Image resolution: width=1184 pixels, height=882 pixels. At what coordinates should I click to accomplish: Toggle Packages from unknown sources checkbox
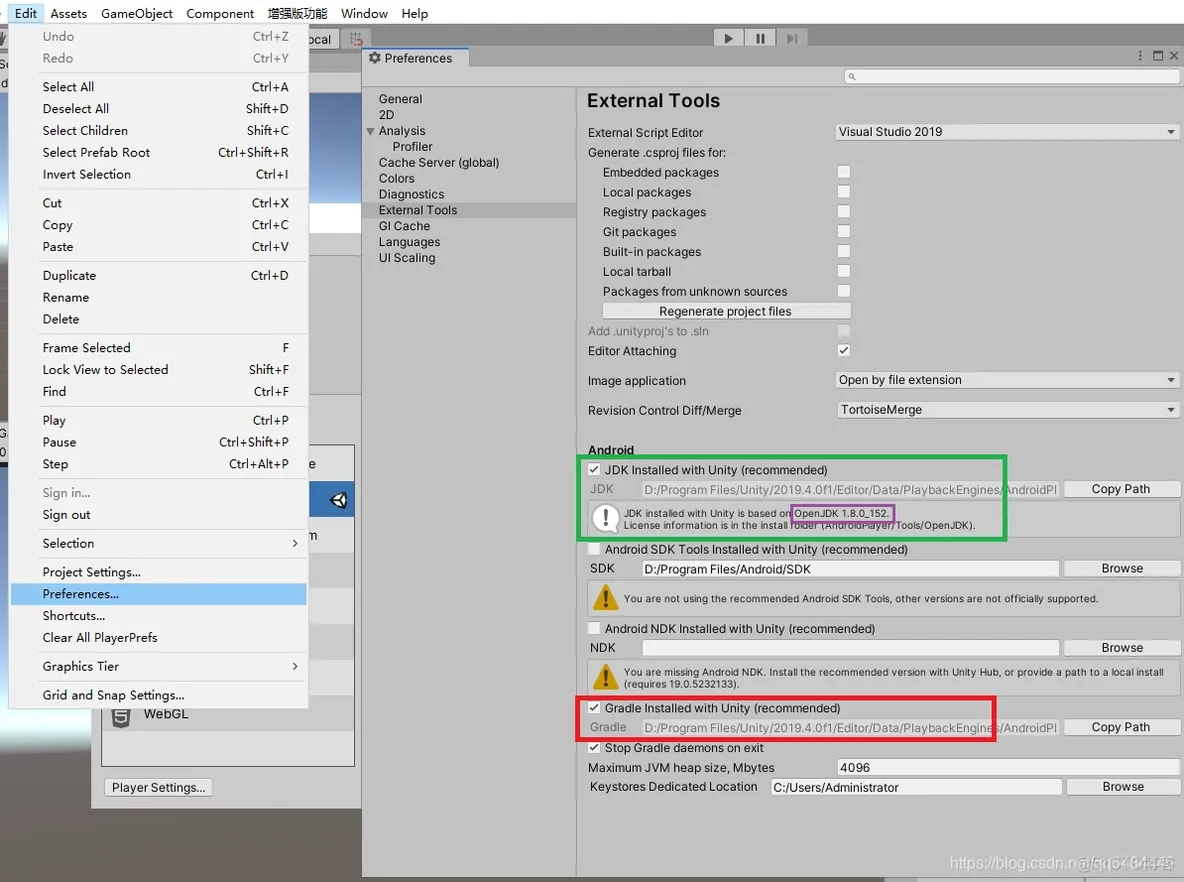coord(843,291)
